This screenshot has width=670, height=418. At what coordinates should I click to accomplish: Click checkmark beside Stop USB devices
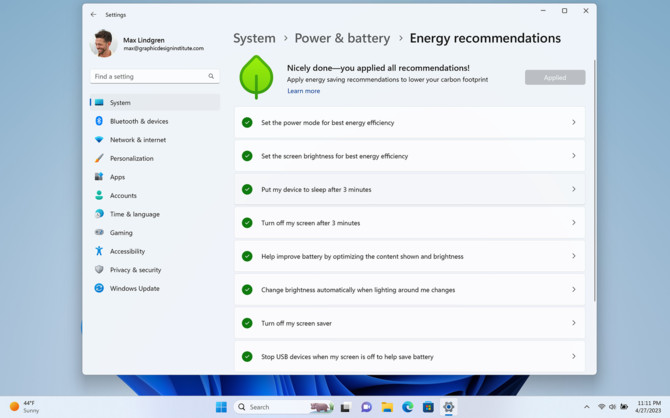[247, 356]
